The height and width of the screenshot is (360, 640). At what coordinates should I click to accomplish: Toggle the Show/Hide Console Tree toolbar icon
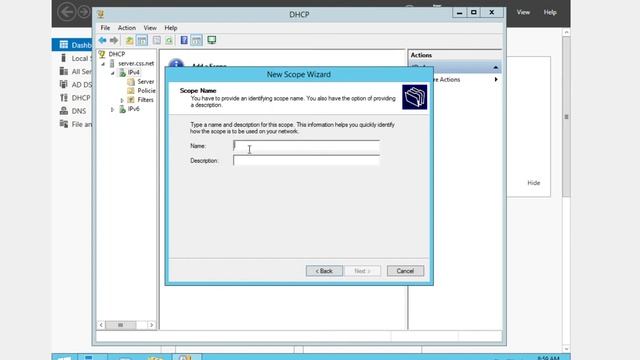(142, 40)
